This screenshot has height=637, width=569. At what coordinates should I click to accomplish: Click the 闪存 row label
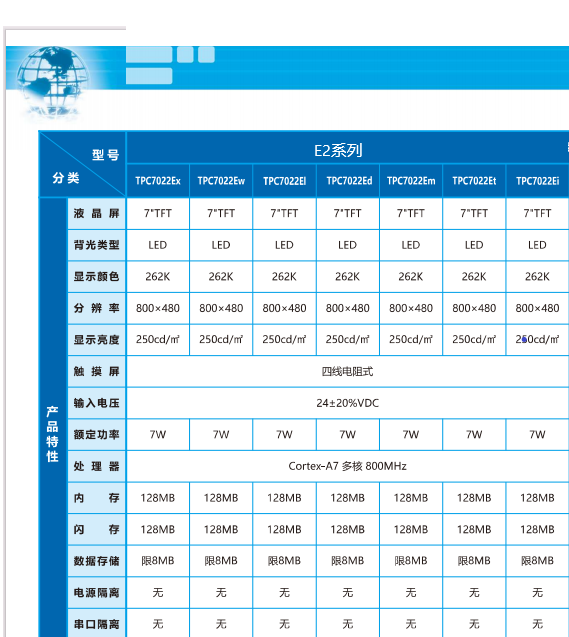tap(96, 529)
